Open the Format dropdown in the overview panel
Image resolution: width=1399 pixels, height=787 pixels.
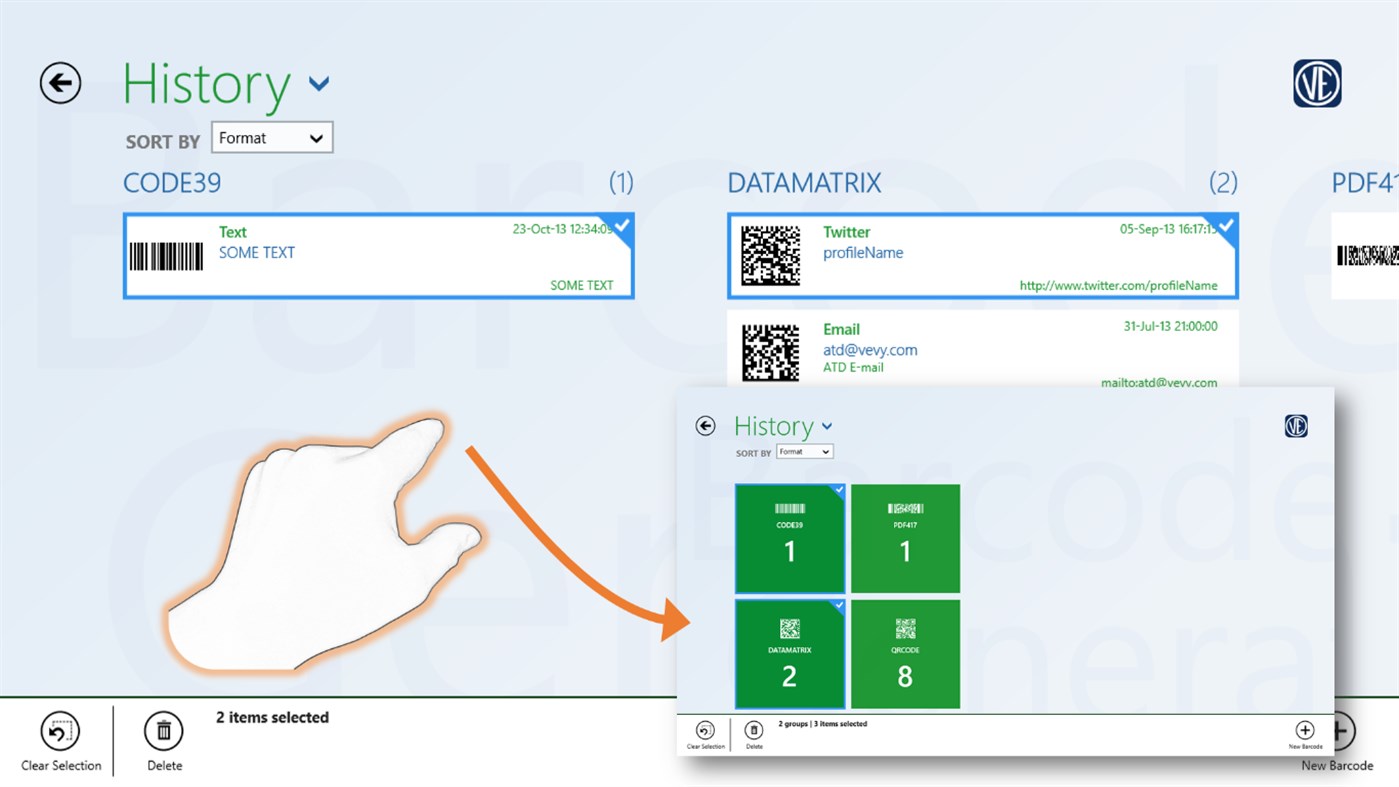pos(804,451)
